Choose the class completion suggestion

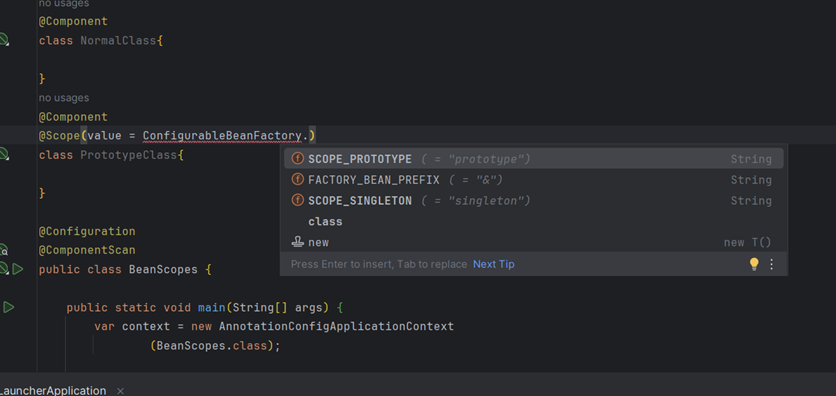pyautogui.click(x=534, y=221)
